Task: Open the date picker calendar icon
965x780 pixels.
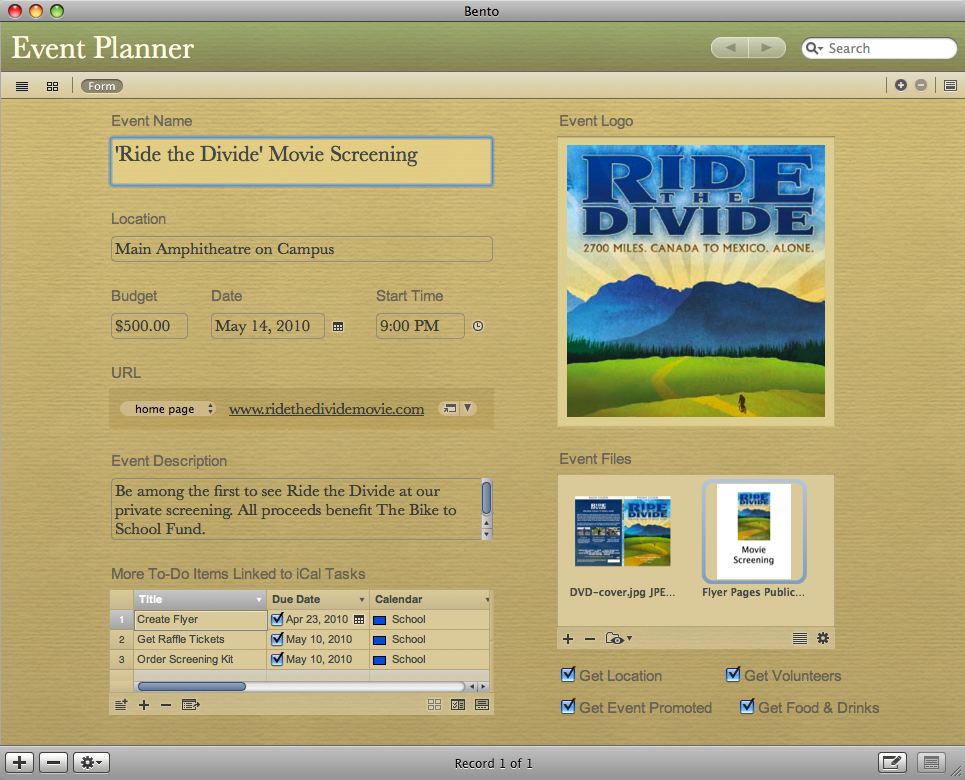Action: 338,326
